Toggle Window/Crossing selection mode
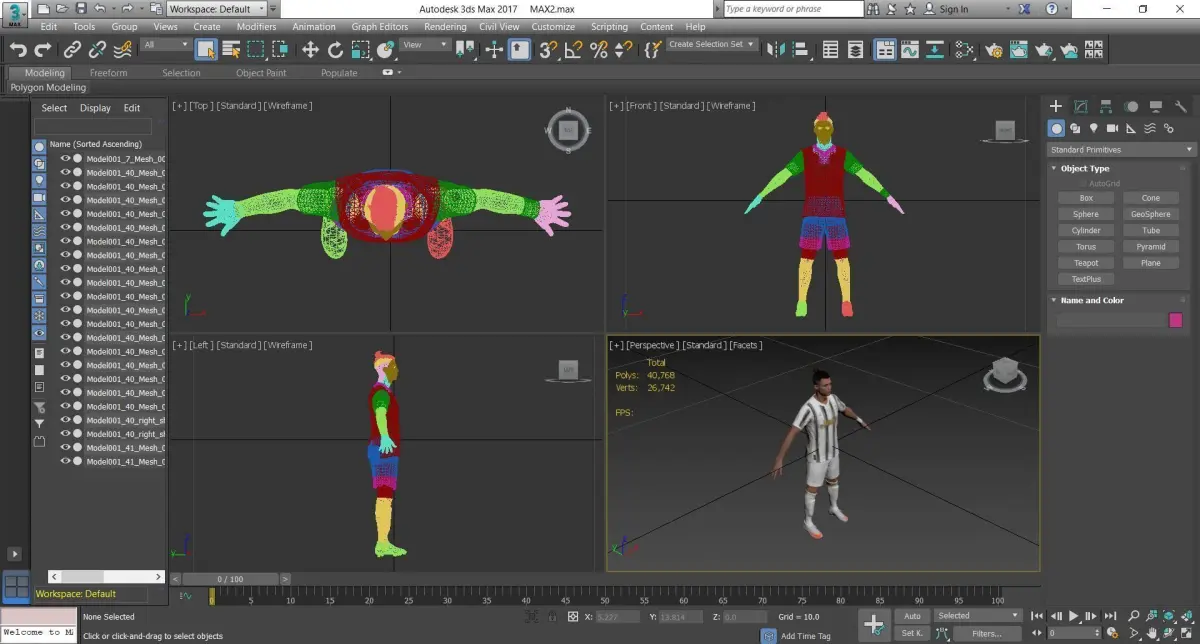 281,49
